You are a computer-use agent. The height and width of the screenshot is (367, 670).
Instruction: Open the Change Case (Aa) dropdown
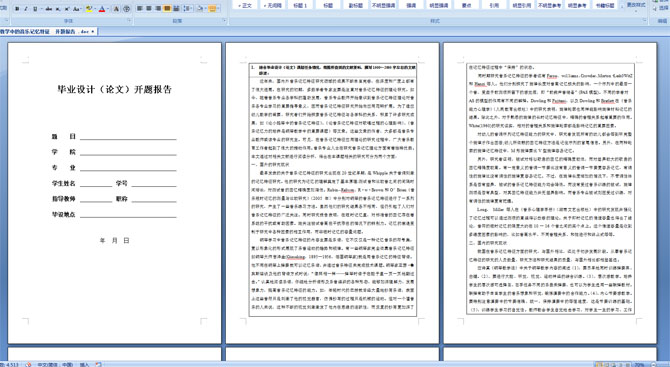coord(77,9)
